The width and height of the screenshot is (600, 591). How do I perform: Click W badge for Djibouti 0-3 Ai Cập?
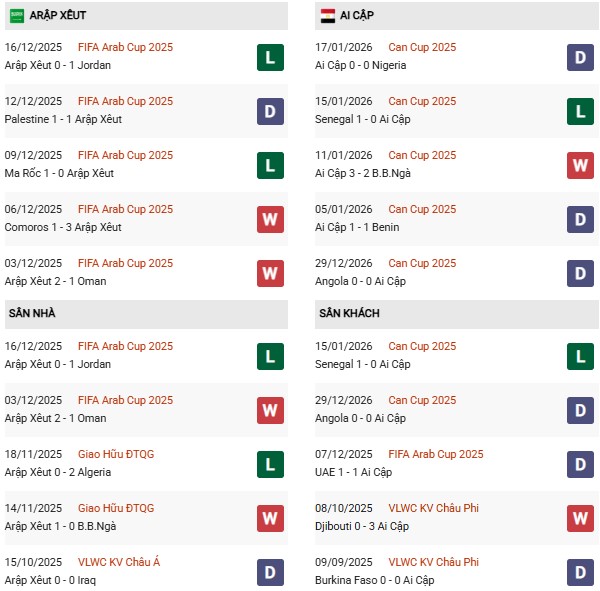click(581, 518)
